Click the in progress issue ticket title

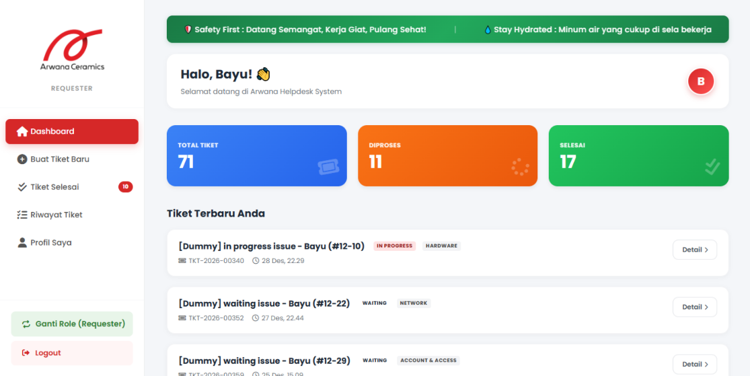pos(271,246)
